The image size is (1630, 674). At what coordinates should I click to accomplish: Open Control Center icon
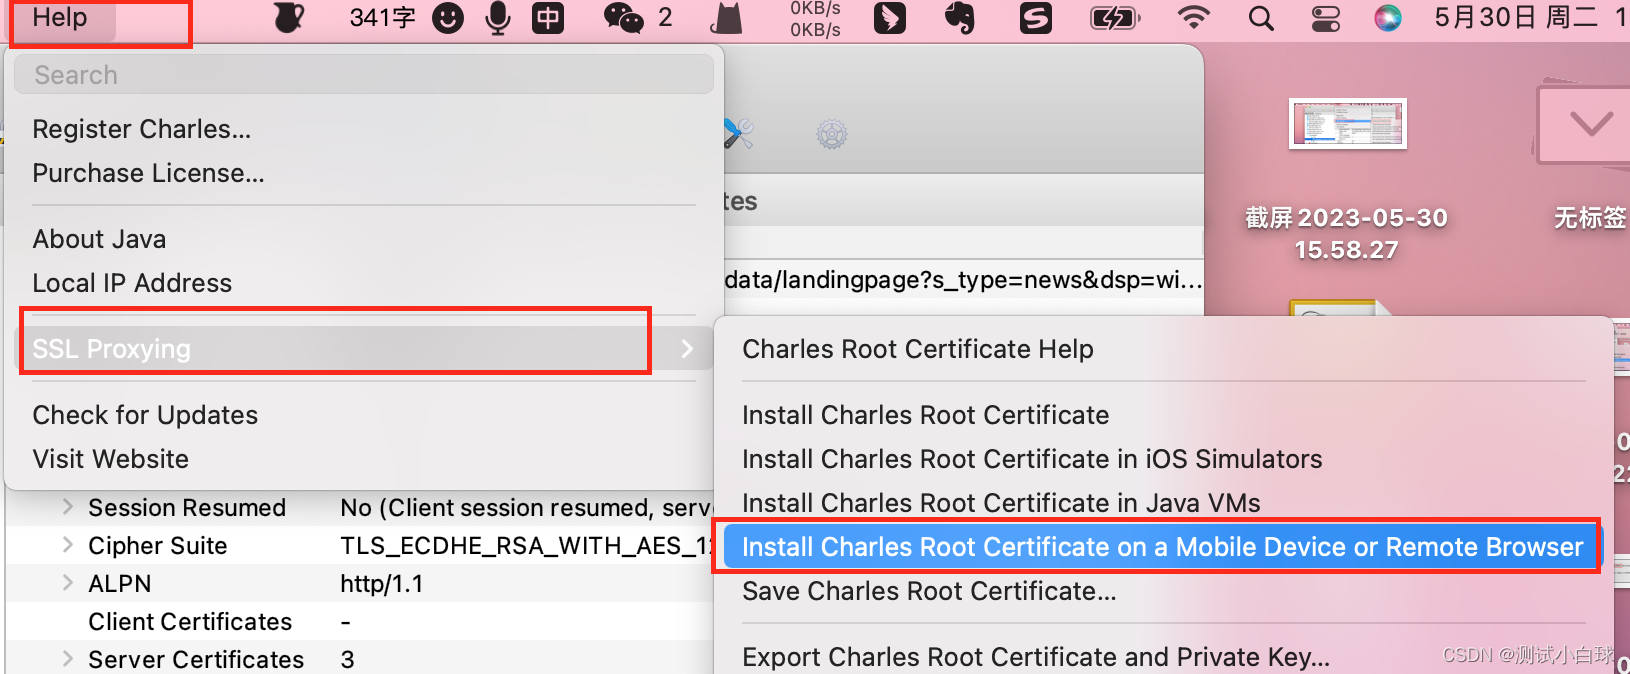click(x=1325, y=18)
